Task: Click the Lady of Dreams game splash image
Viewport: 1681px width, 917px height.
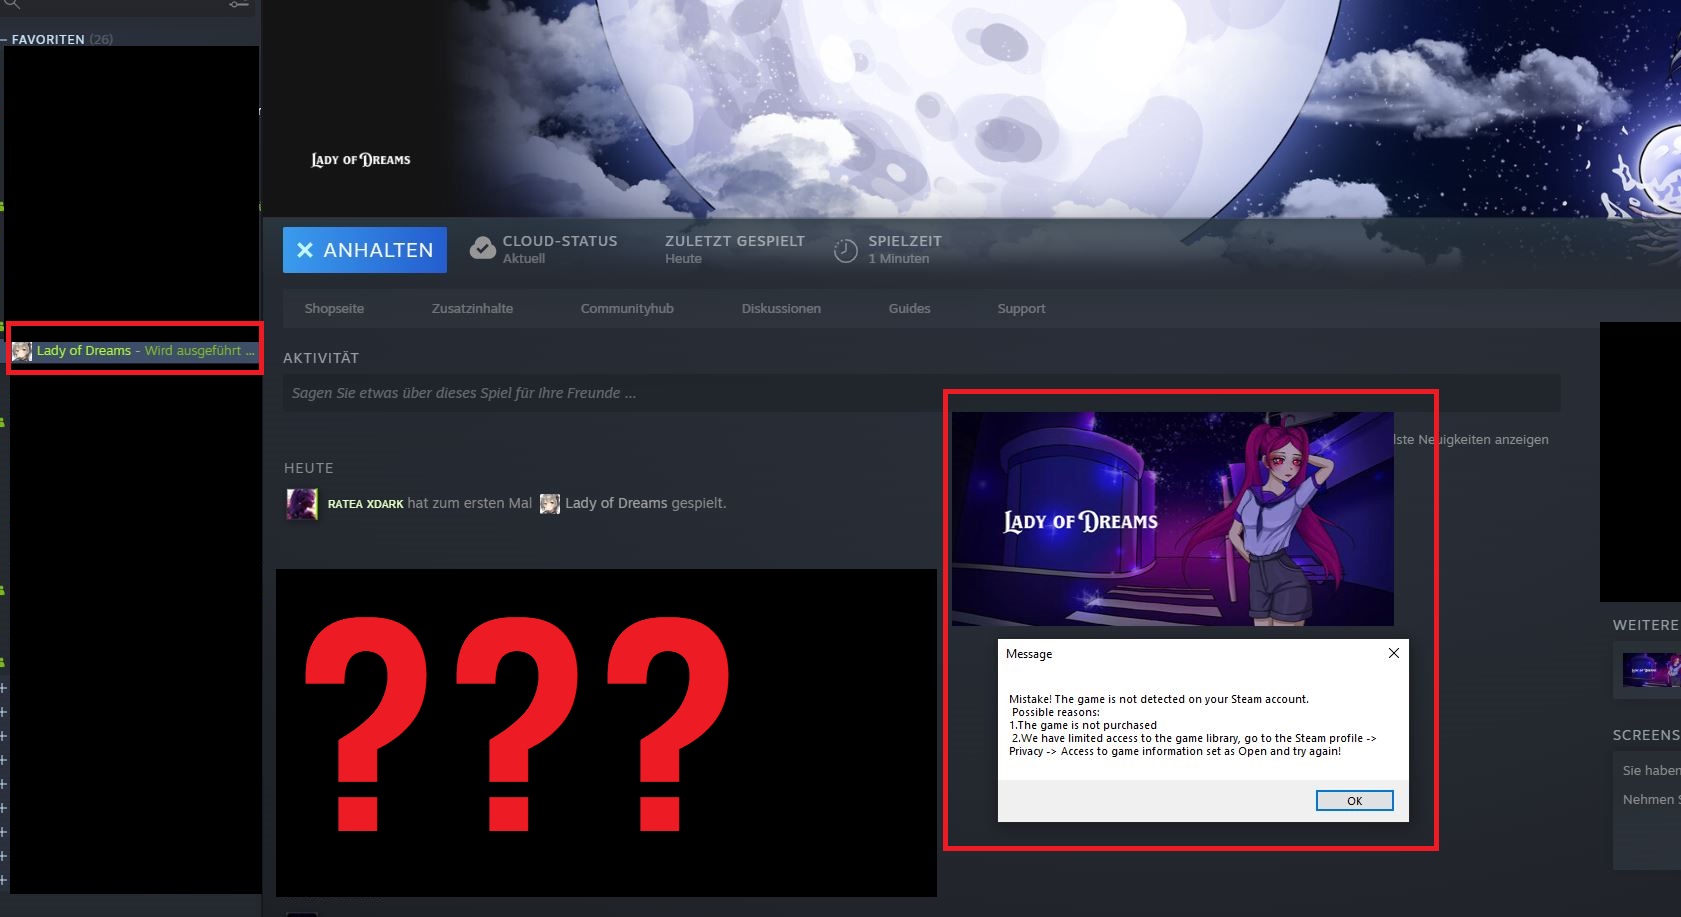Action: point(1172,519)
